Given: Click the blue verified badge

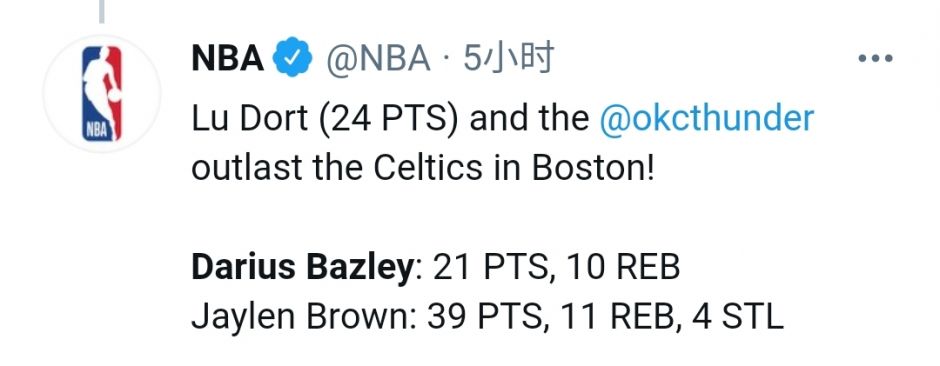Looking at the screenshot, I should pos(293,58).
